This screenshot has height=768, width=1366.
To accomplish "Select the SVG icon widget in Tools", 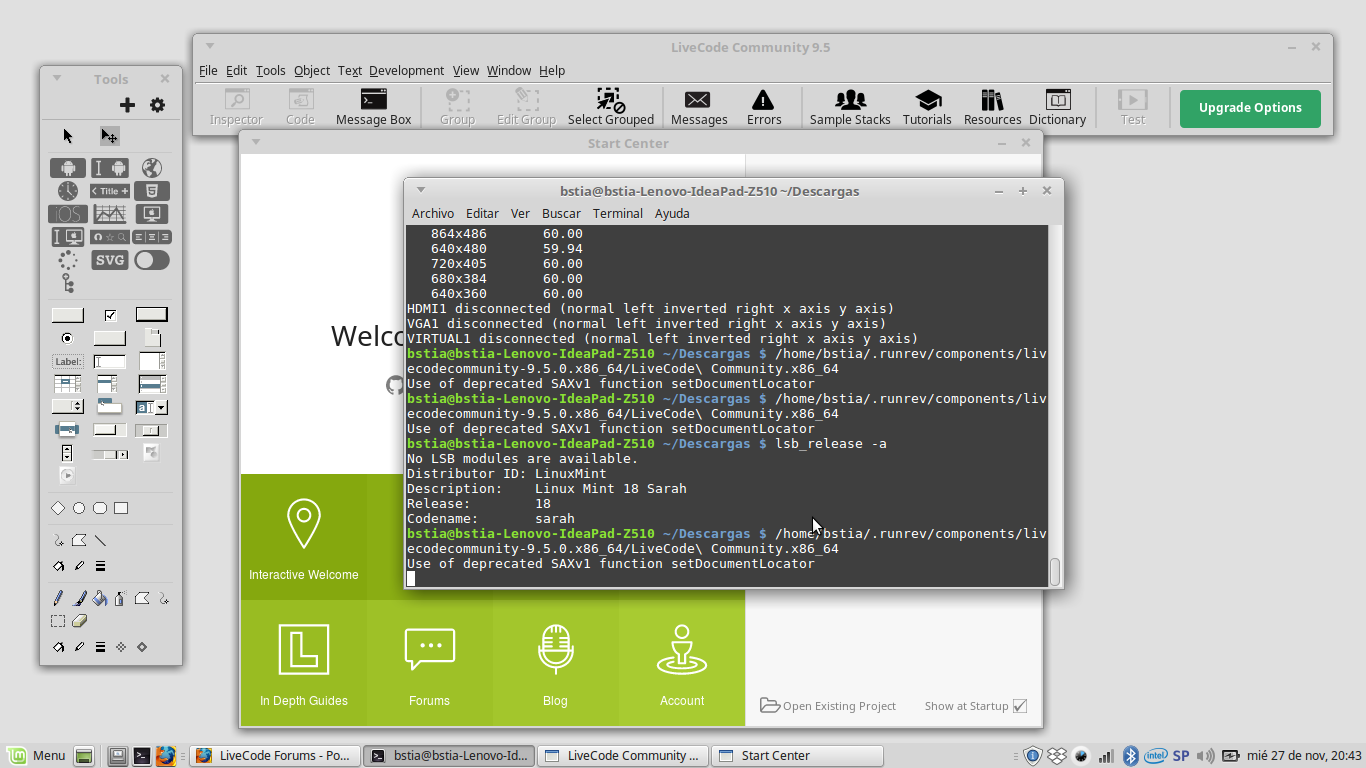I will tap(110, 260).
